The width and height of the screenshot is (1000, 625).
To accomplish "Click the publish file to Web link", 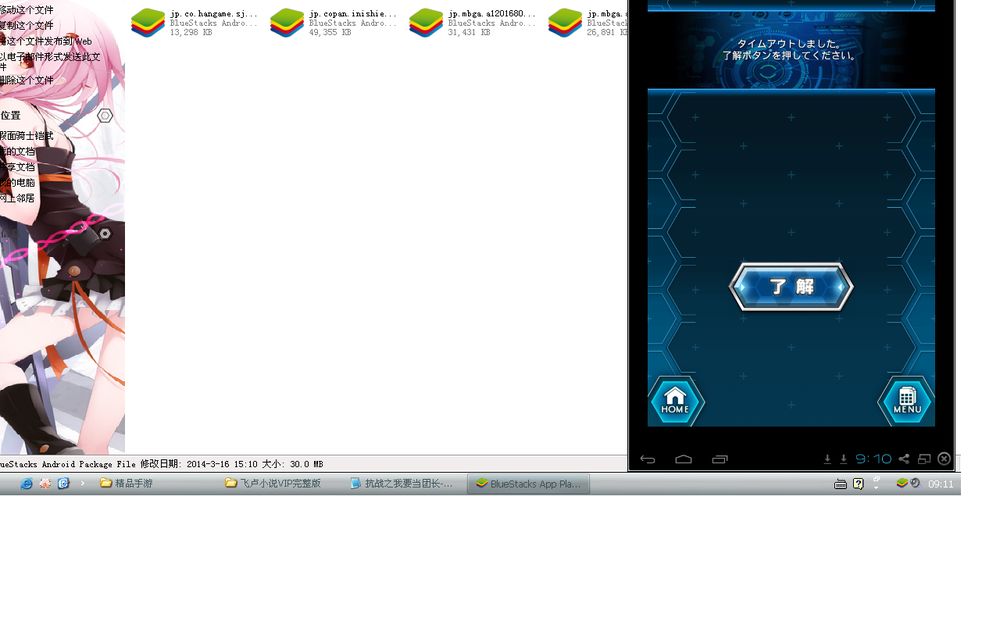I will [46, 41].
